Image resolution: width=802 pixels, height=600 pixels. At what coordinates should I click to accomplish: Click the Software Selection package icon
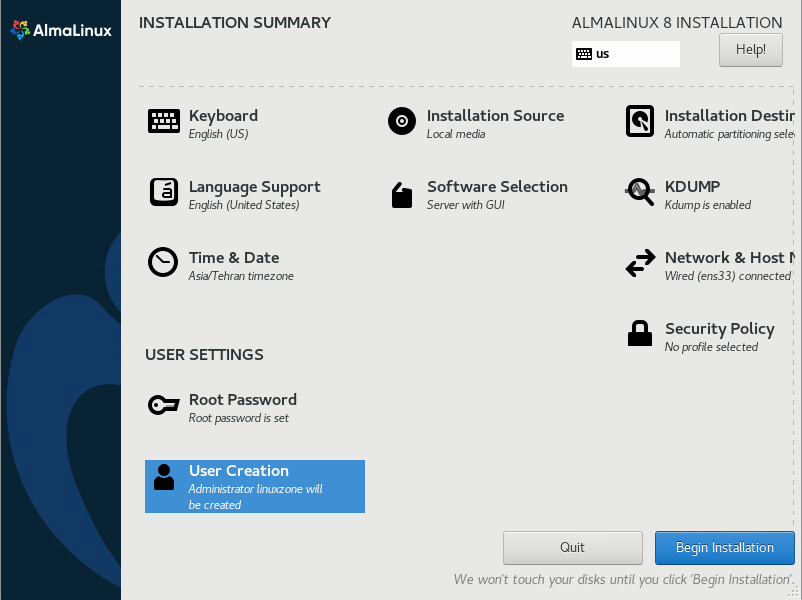pyautogui.click(x=402, y=195)
